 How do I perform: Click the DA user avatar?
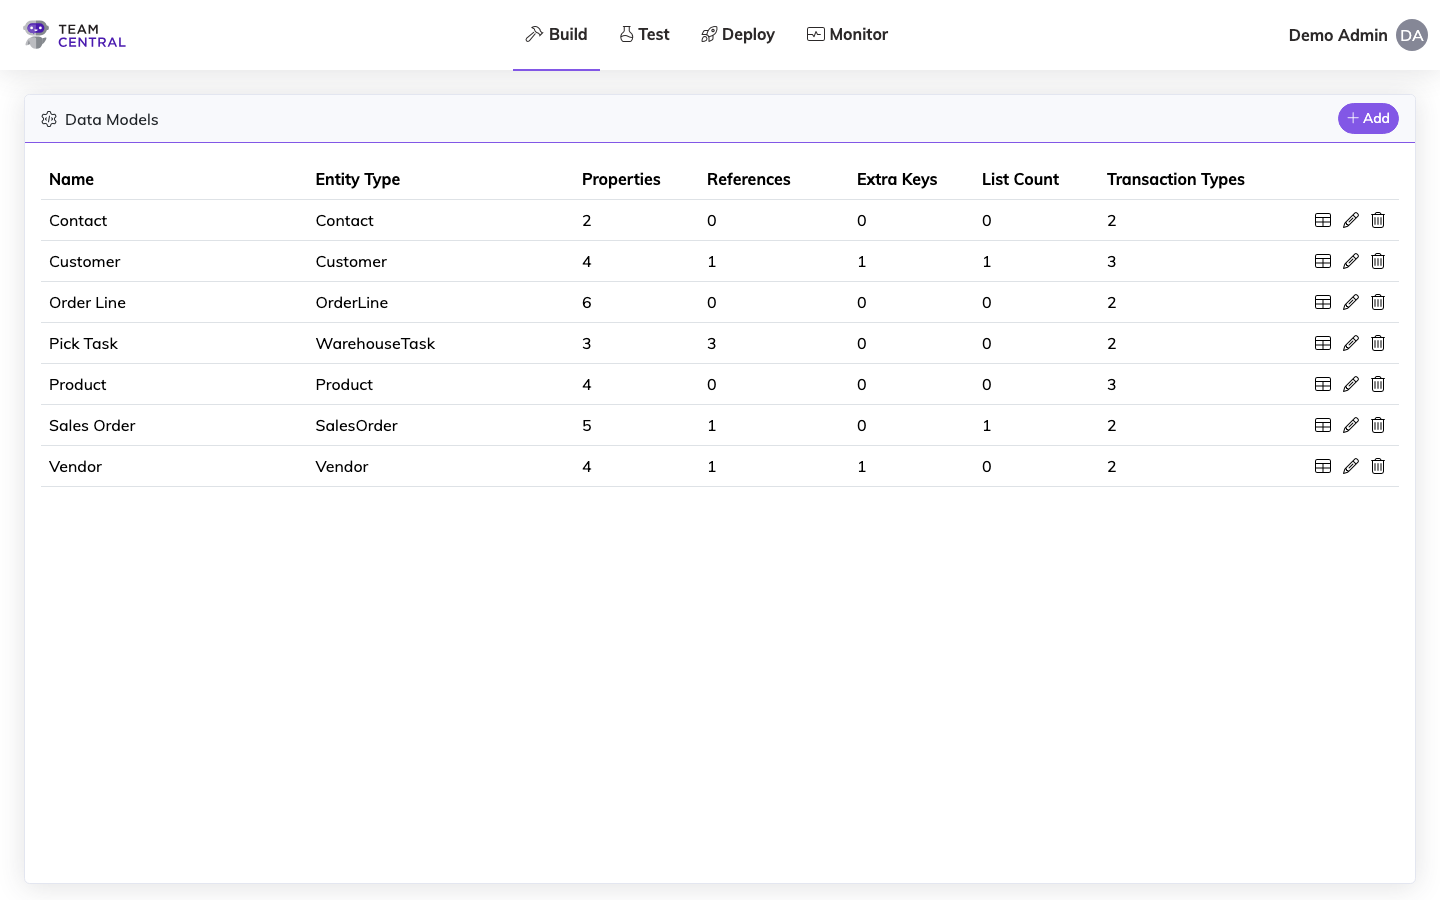tap(1412, 35)
